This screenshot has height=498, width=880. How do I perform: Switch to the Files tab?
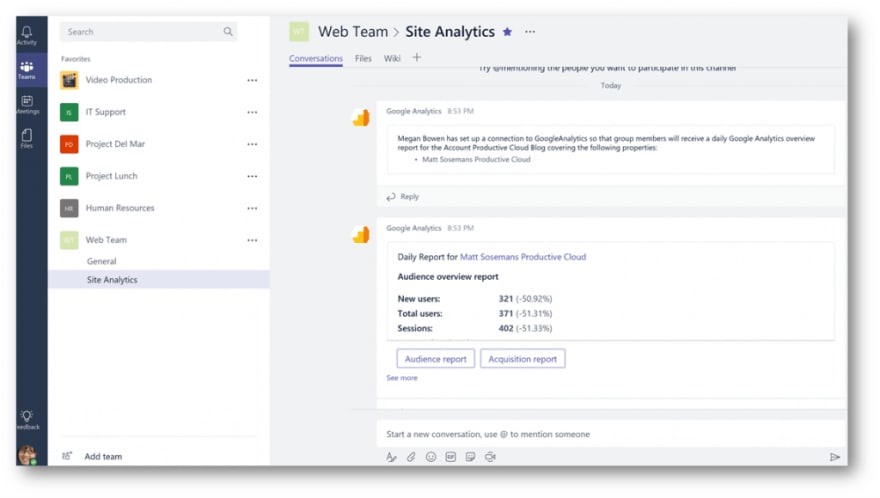click(363, 58)
